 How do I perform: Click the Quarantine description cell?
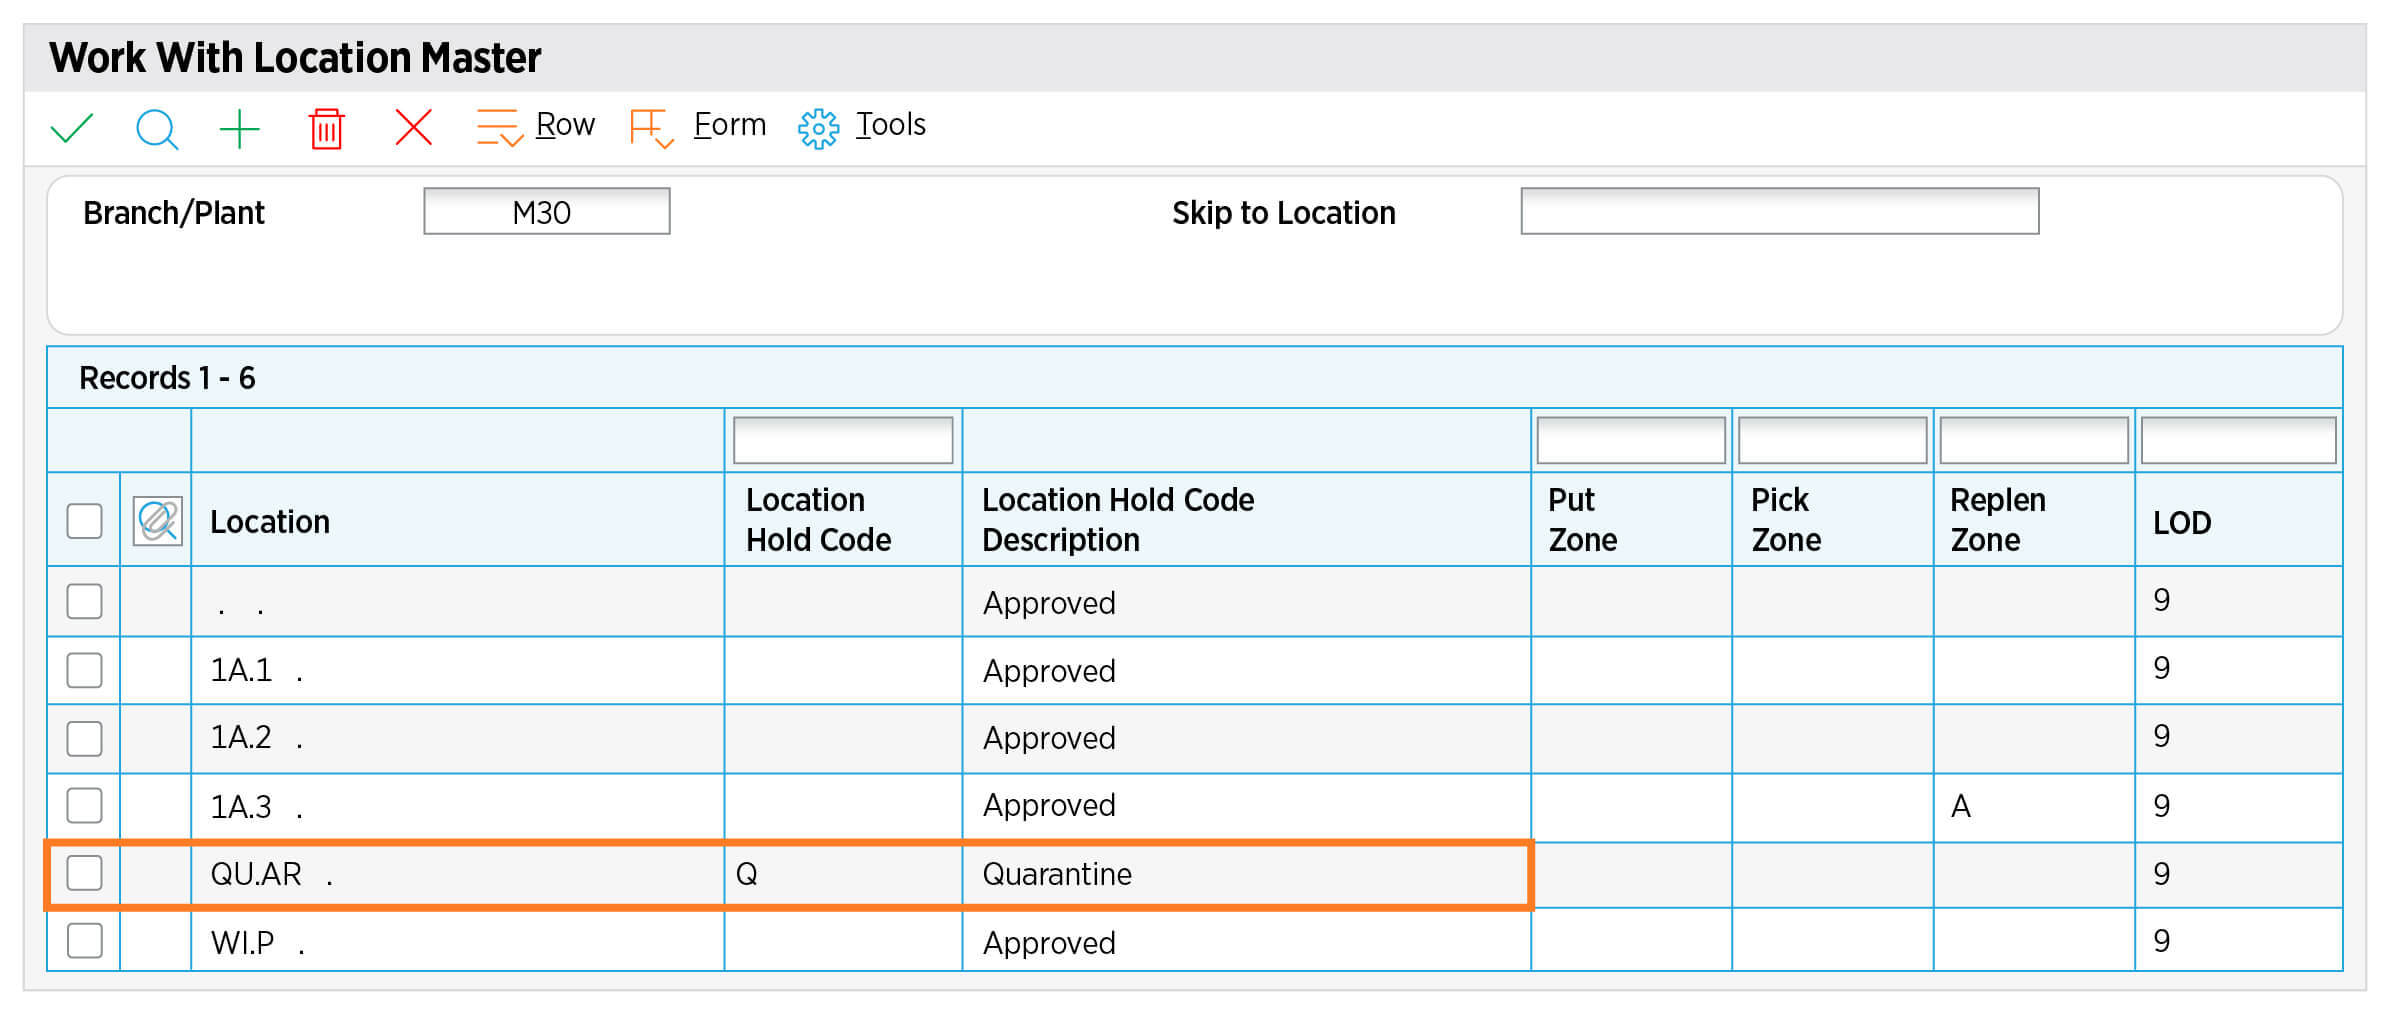coord(1245,874)
